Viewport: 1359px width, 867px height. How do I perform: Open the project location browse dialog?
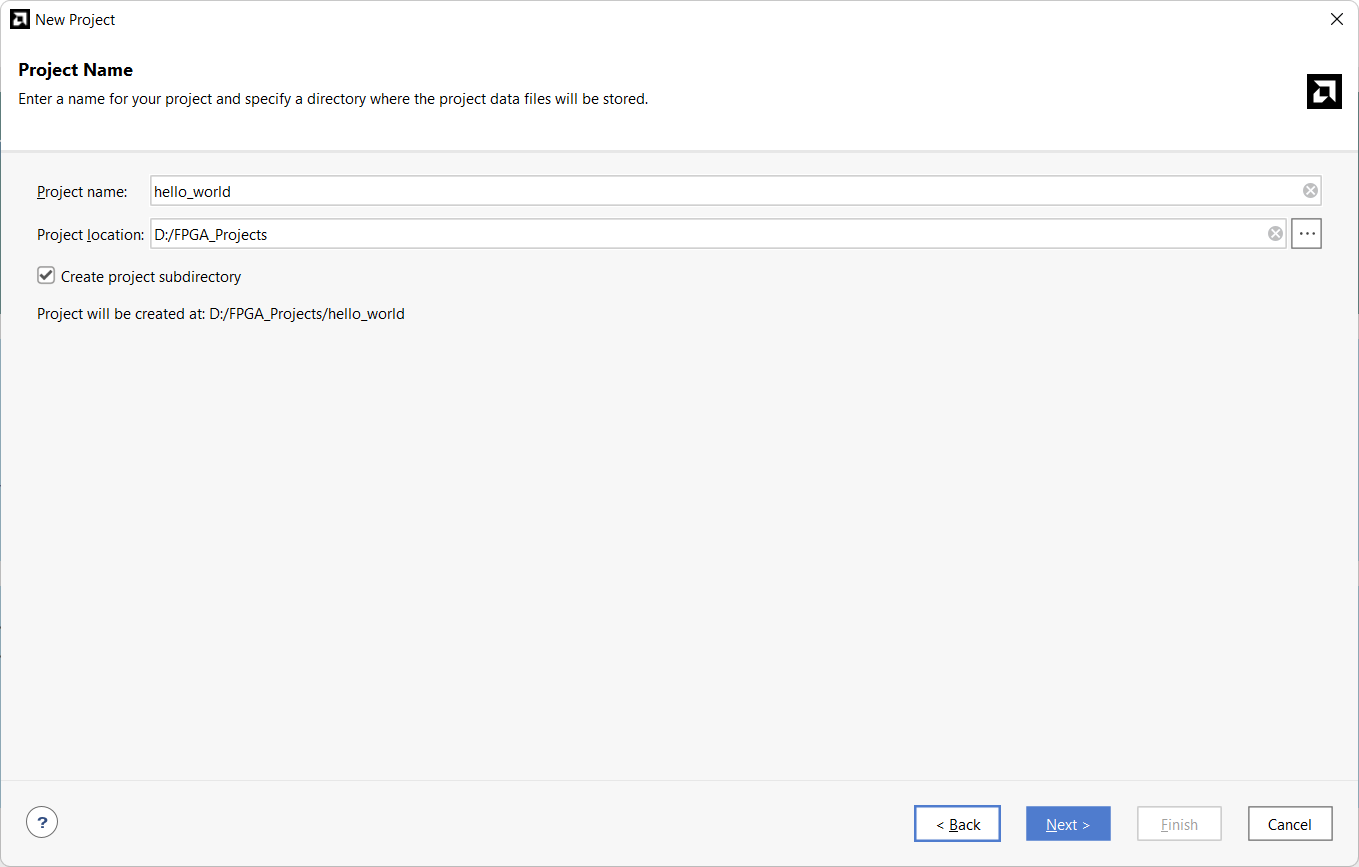tap(1306, 234)
